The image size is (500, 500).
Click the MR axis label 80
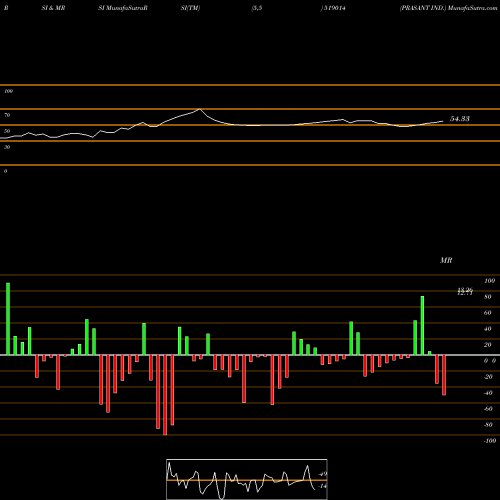[x=488, y=297]
